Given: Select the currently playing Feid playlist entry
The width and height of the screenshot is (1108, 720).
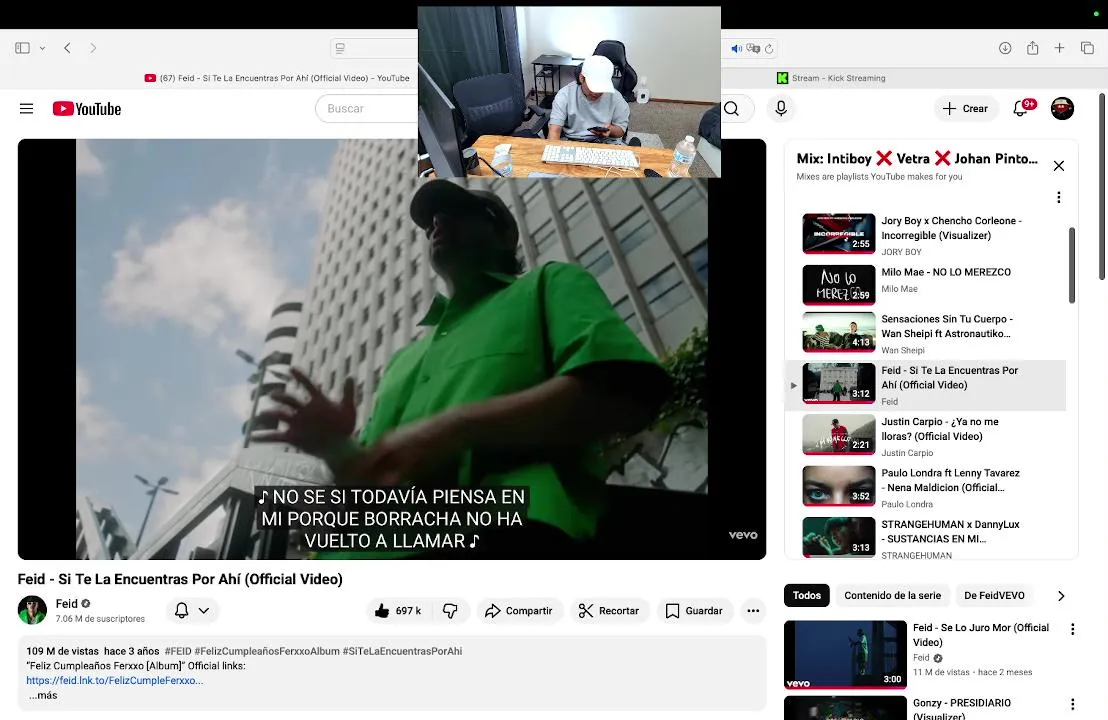Looking at the screenshot, I should point(926,385).
